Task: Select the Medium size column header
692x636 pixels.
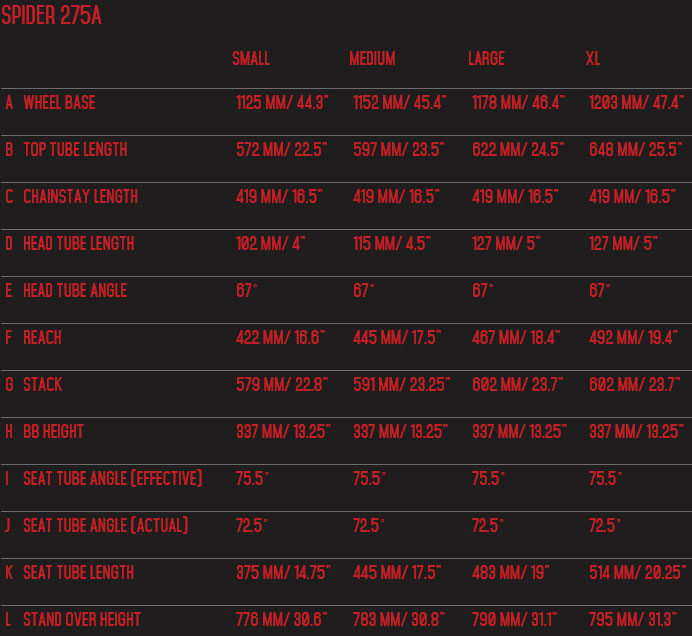Action: tap(372, 59)
